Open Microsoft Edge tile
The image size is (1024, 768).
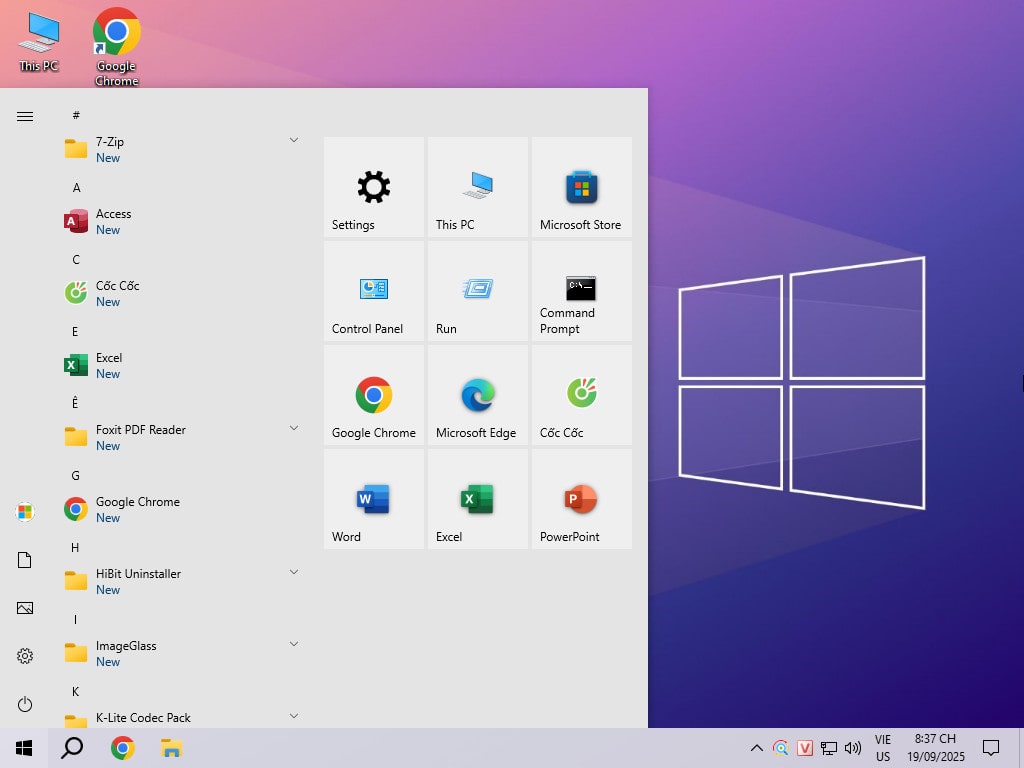point(477,394)
